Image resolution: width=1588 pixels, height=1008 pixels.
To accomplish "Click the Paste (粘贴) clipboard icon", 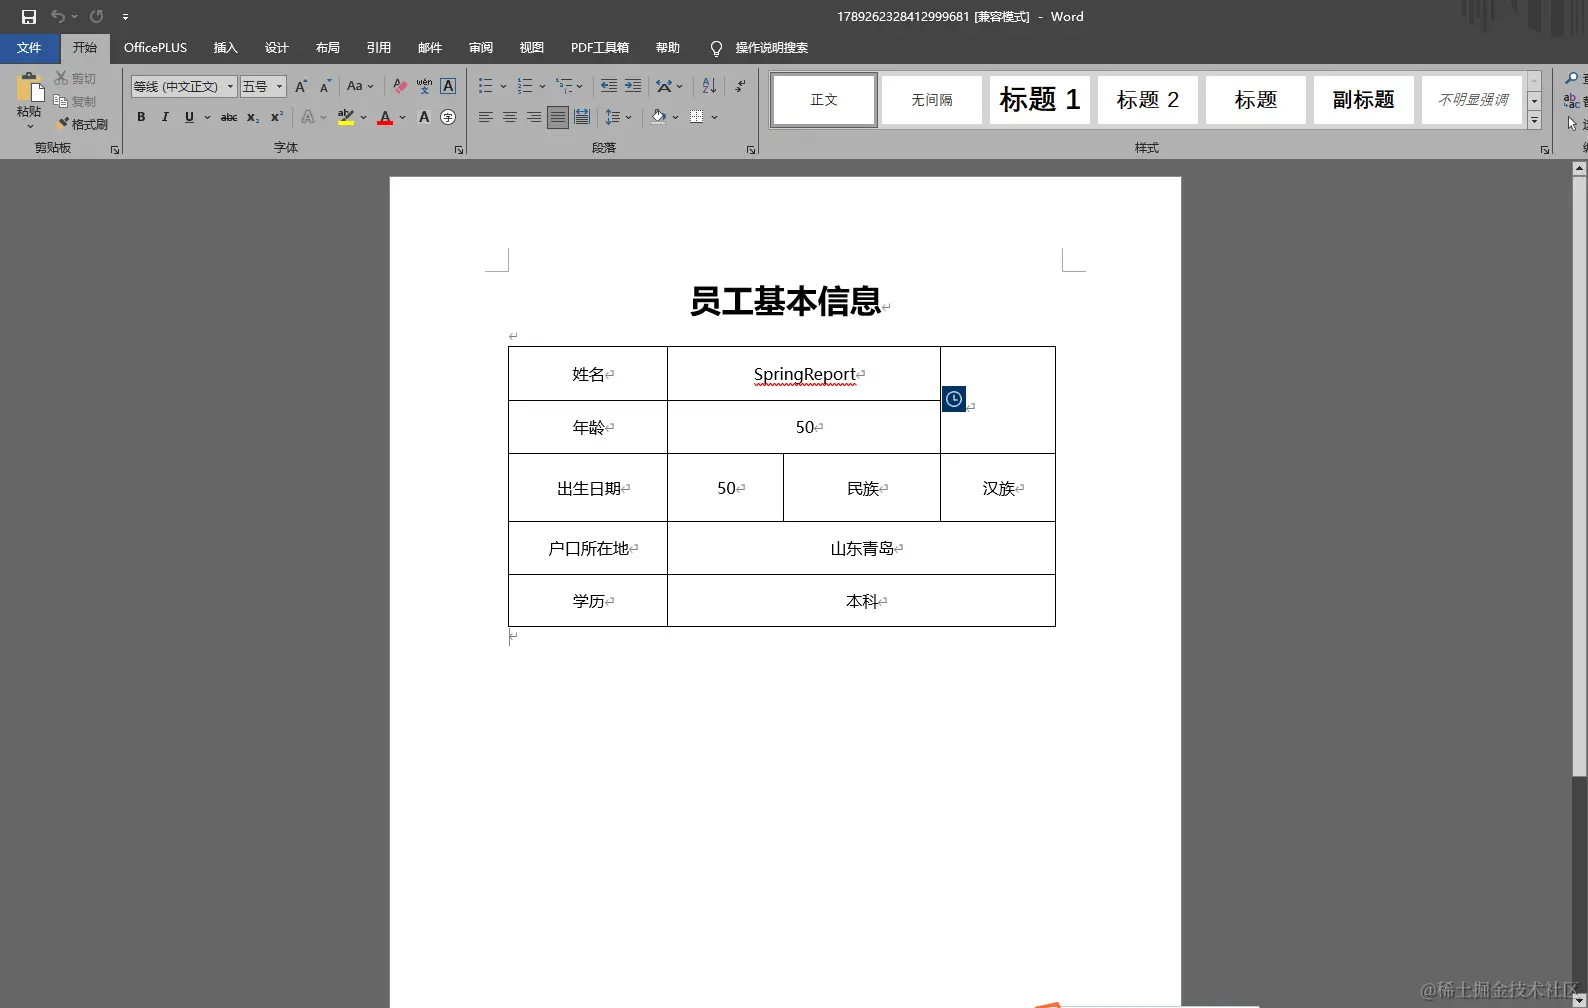I will pyautogui.click(x=29, y=88).
